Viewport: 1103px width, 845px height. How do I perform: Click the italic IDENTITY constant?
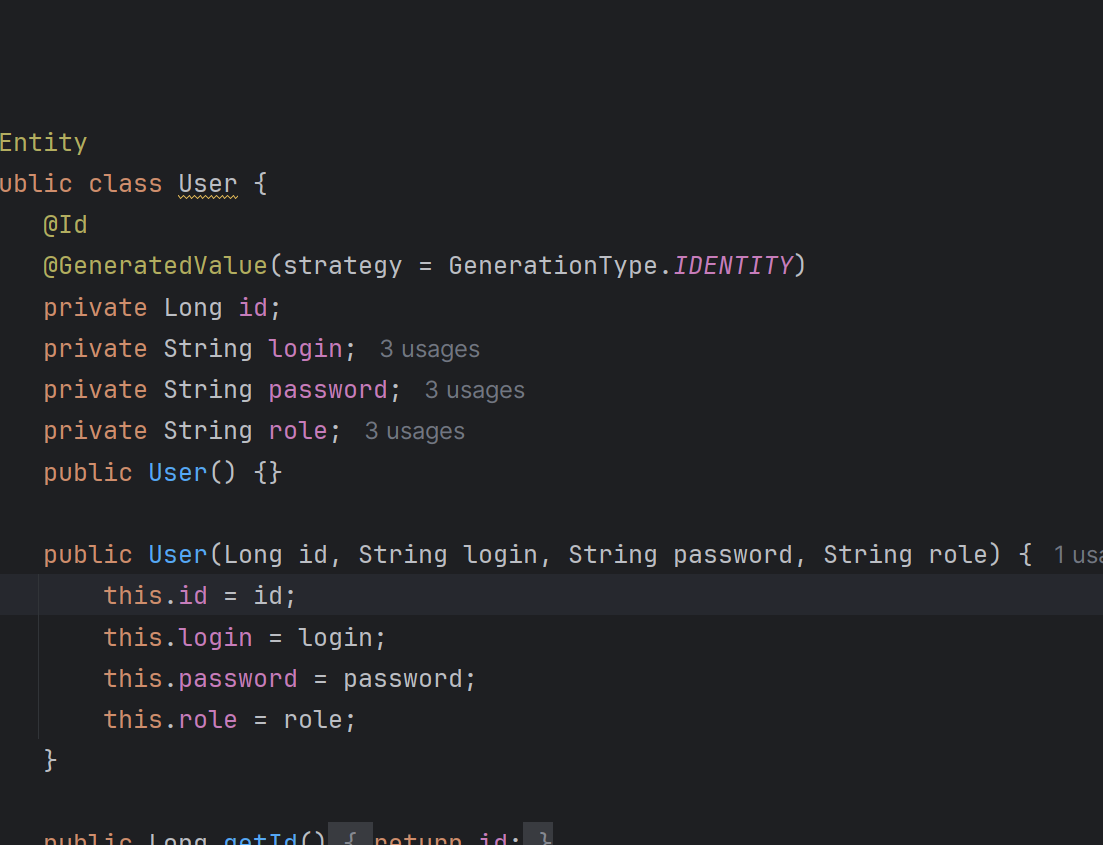733,266
